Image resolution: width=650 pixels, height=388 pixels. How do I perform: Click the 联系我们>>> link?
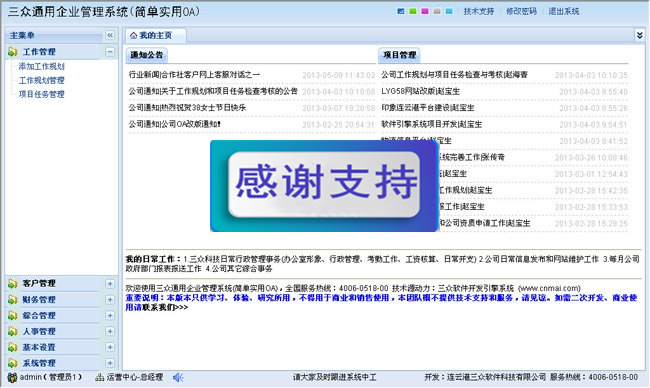pos(165,308)
